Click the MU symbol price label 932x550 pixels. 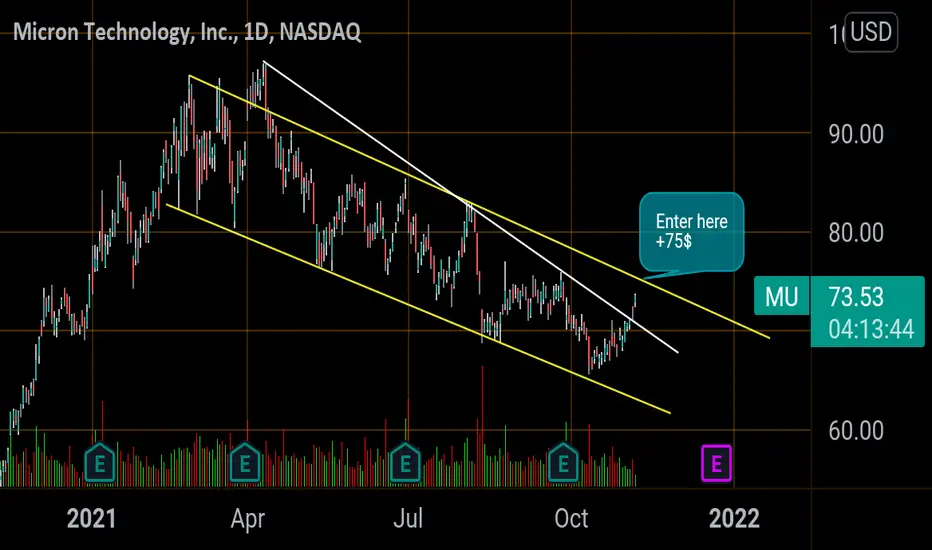(781, 296)
